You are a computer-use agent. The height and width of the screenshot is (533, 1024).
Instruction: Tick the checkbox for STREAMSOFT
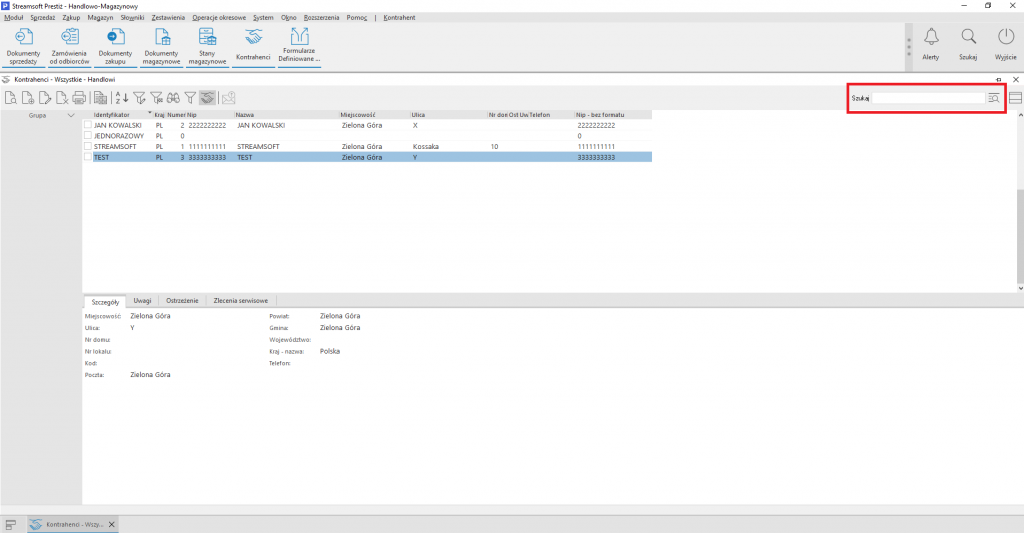88,146
